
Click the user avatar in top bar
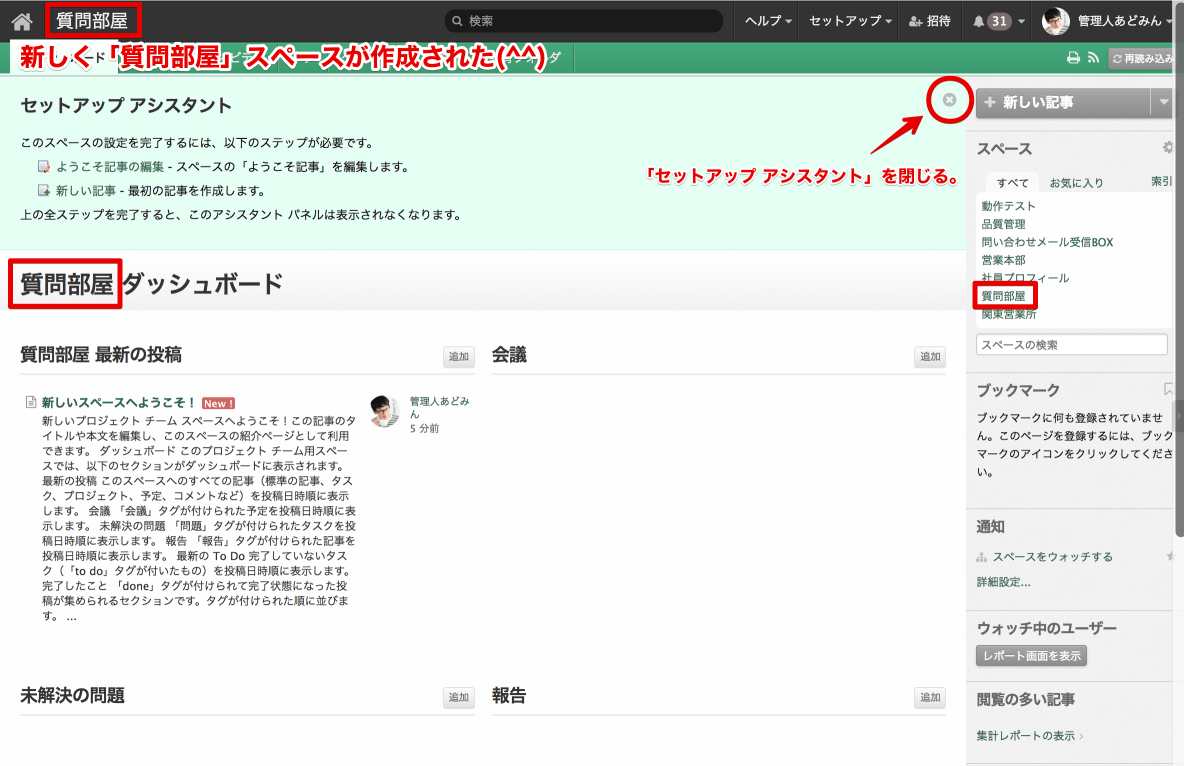[x=1056, y=21]
